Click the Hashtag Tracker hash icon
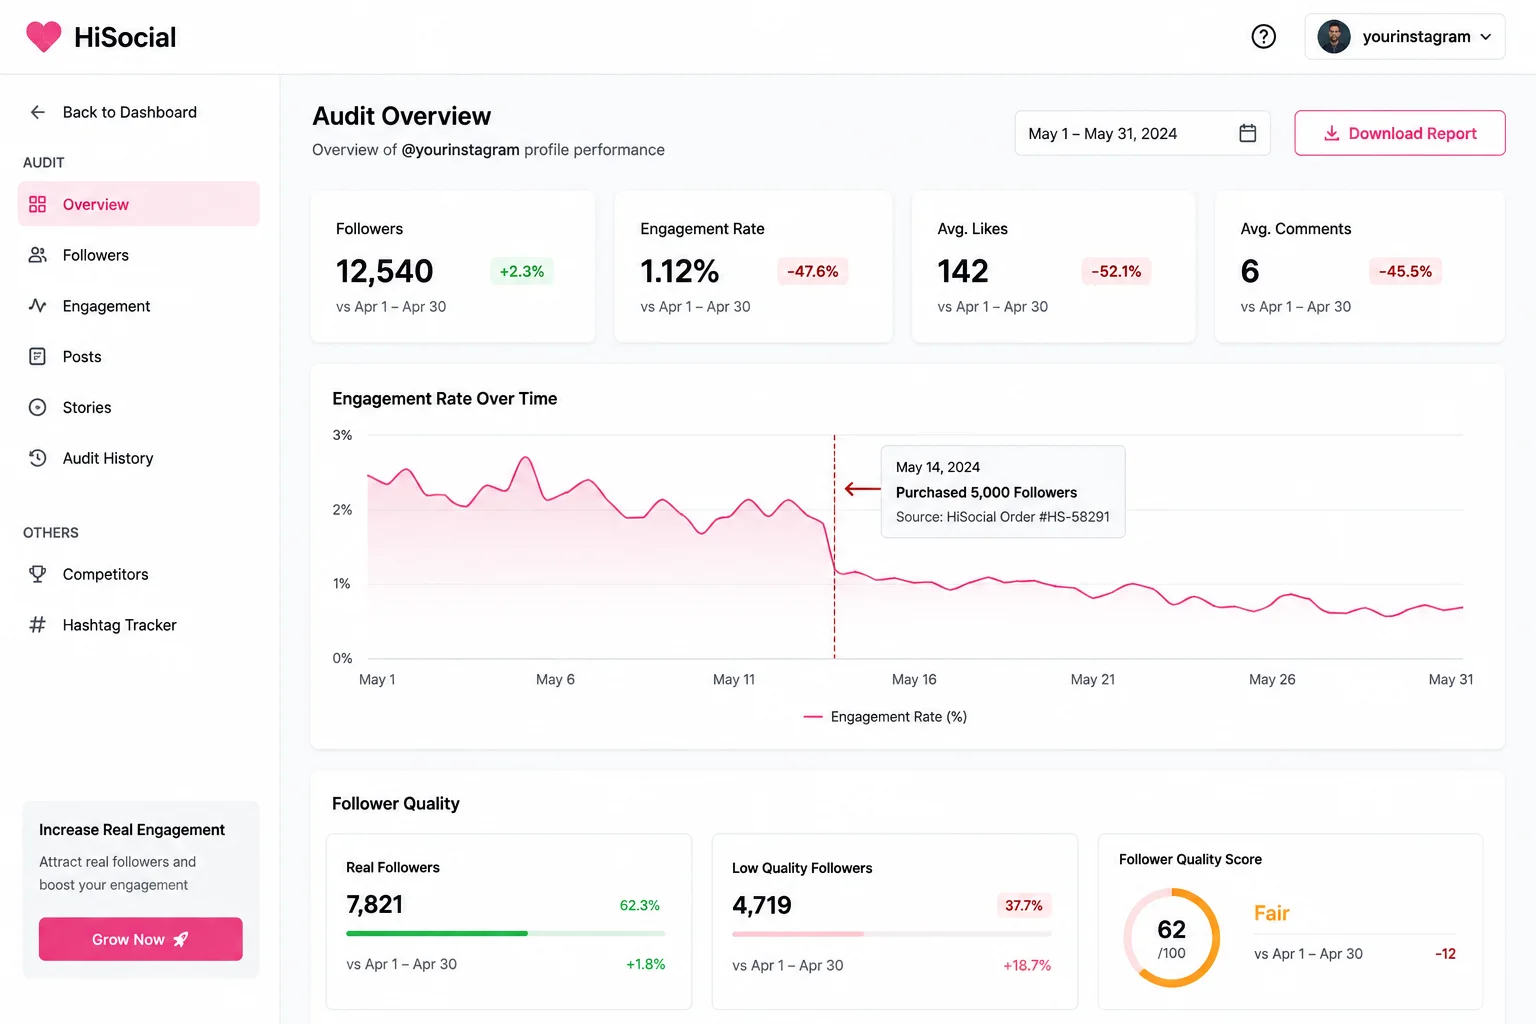The width and height of the screenshot is (1536, 1024). click(x=37, y=625)
